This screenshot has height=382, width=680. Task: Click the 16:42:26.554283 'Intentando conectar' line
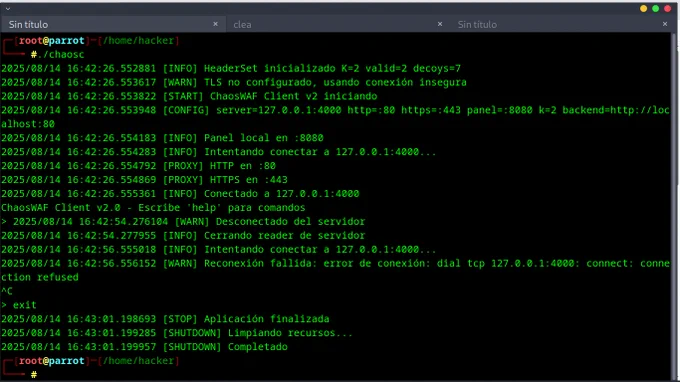click(x=219, y=152)
